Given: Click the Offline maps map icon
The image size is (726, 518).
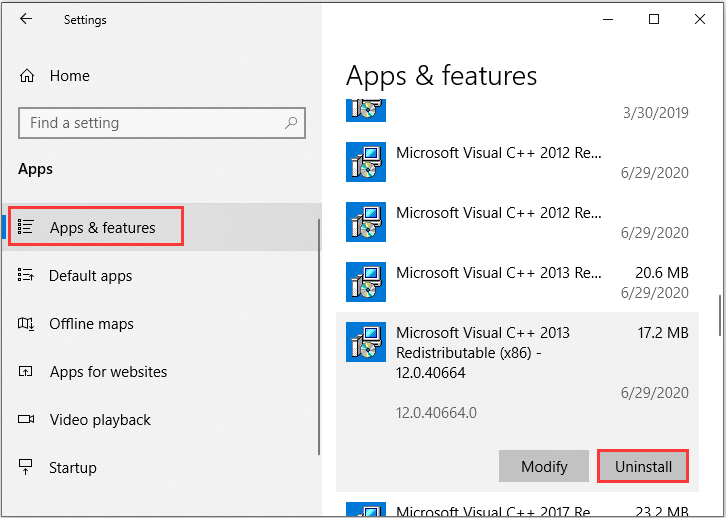Looking at the screenshot, I should click(25, 324).
